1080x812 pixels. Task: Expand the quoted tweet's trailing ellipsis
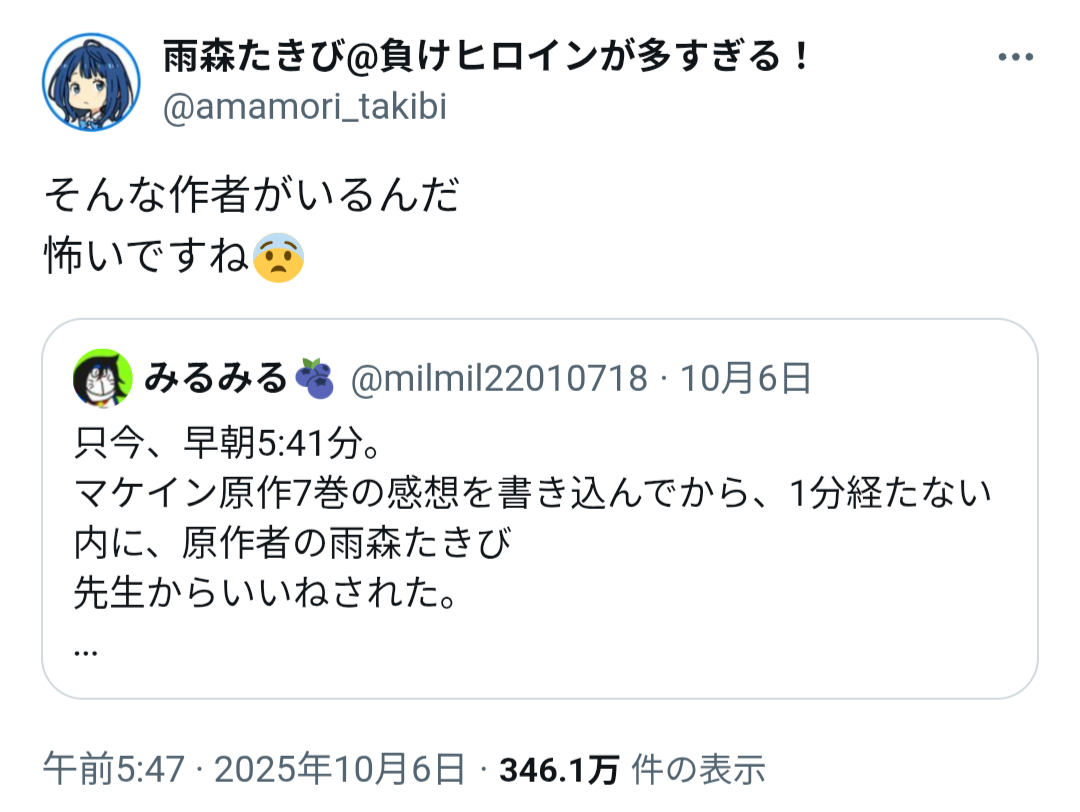click(x=86, y=648)
